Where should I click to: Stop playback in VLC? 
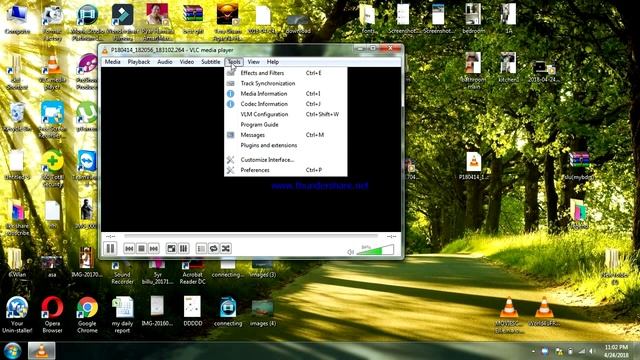[141, 249]
